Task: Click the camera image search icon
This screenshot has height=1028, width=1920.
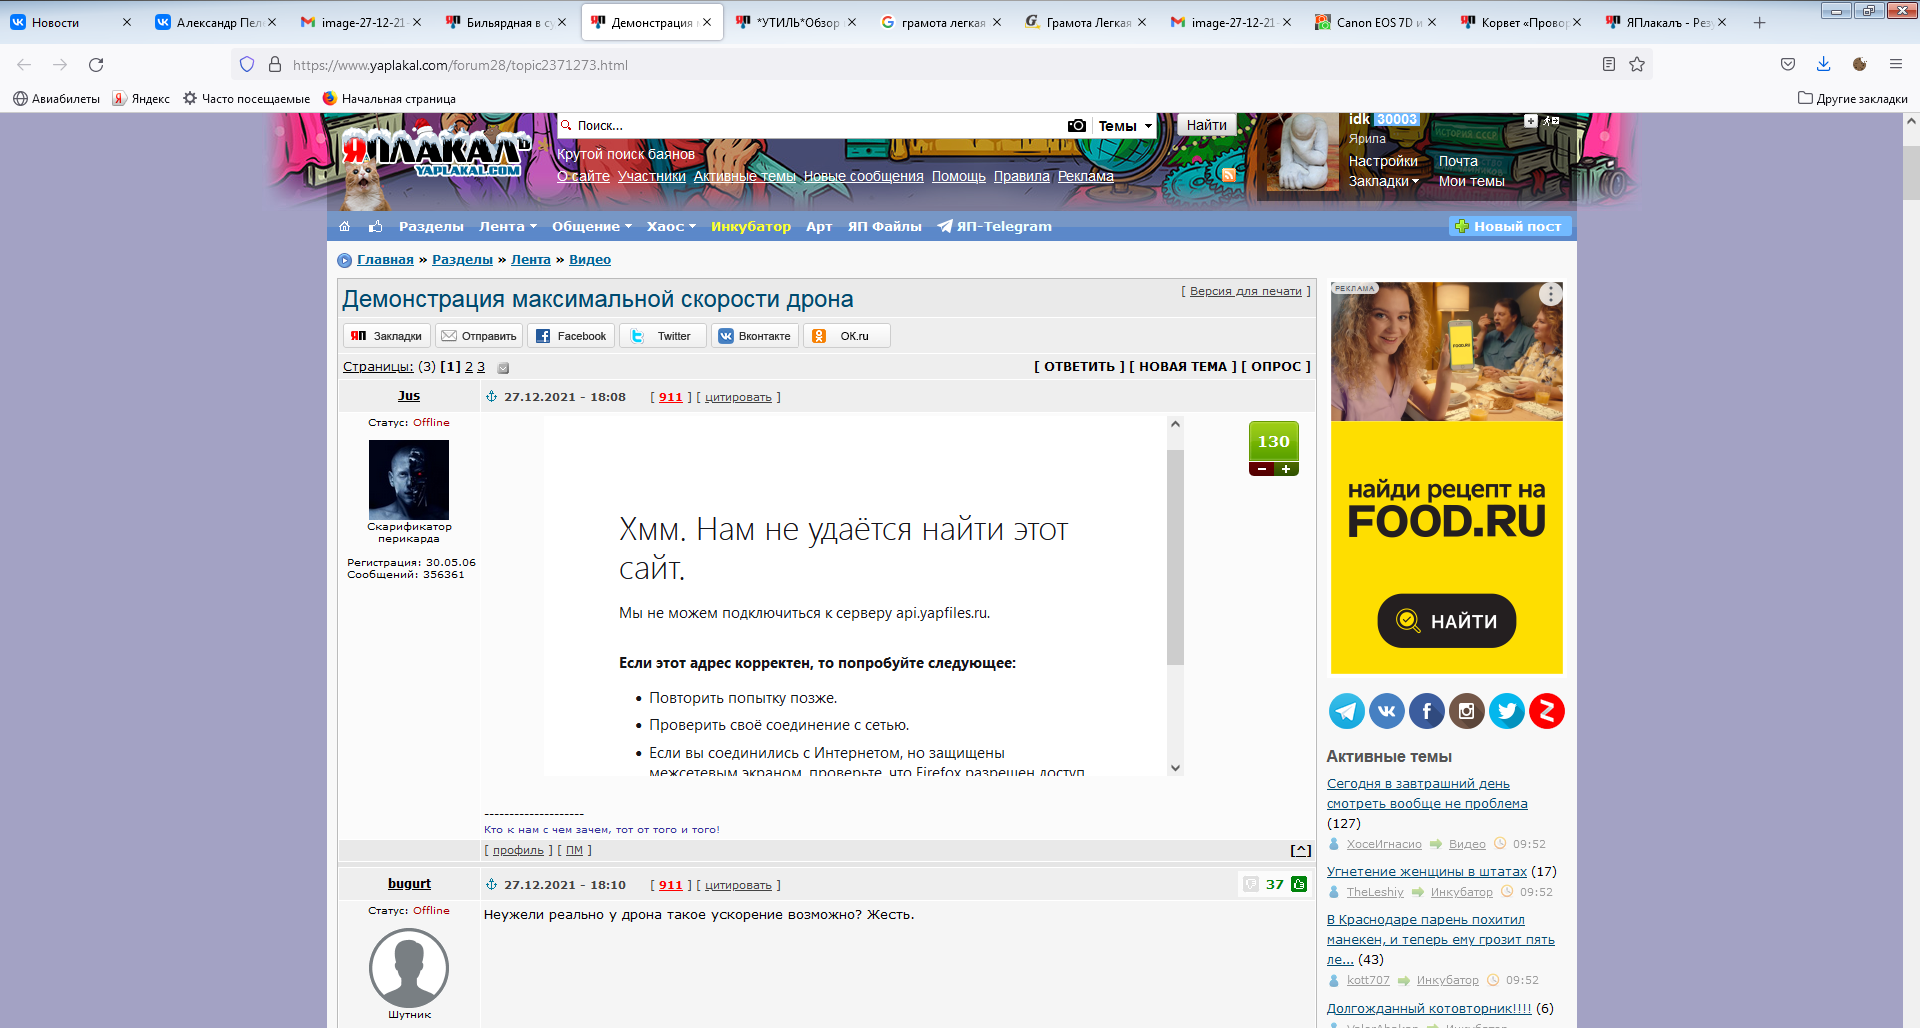Action: click(1077, 126)
